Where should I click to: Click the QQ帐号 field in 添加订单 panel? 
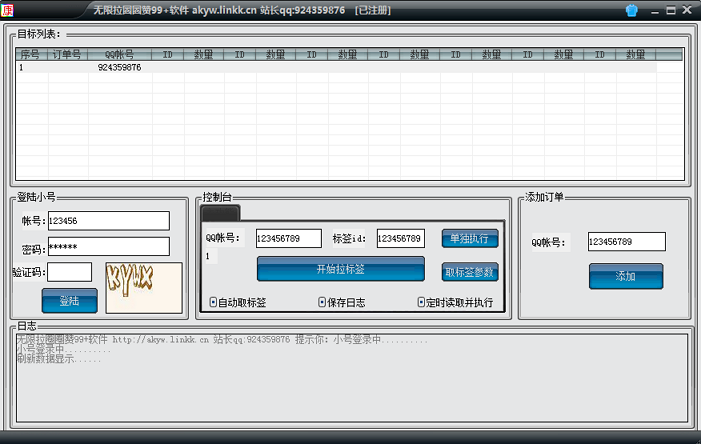(x=626, y=241)
